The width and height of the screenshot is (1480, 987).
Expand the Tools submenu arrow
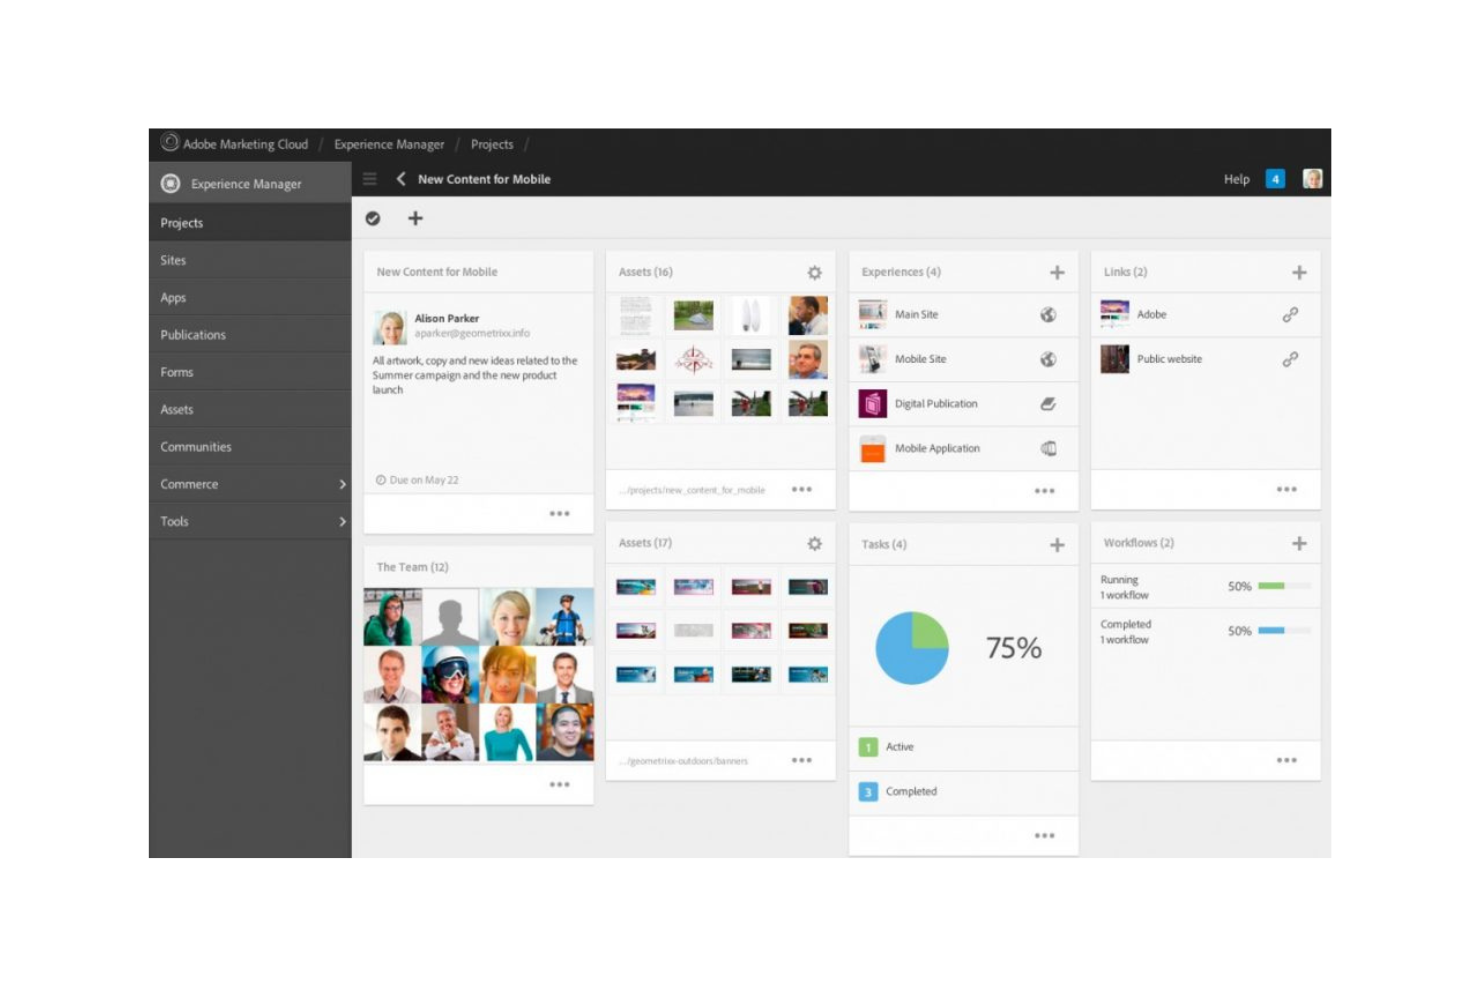click(x=342, y=521)
